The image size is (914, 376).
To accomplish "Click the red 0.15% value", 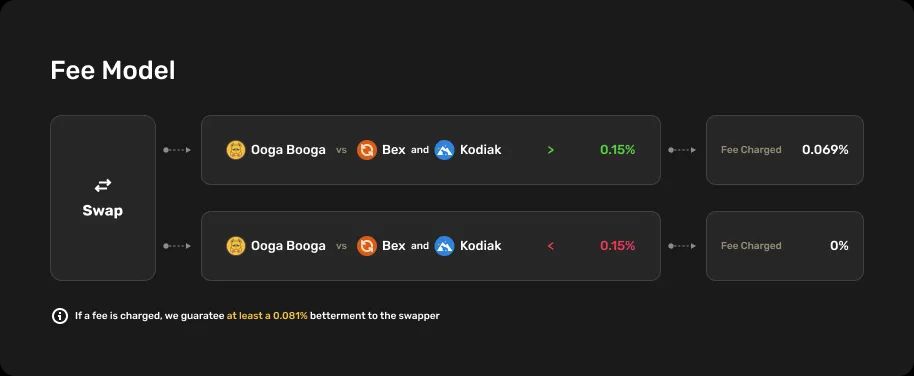I will pos(617,246).
